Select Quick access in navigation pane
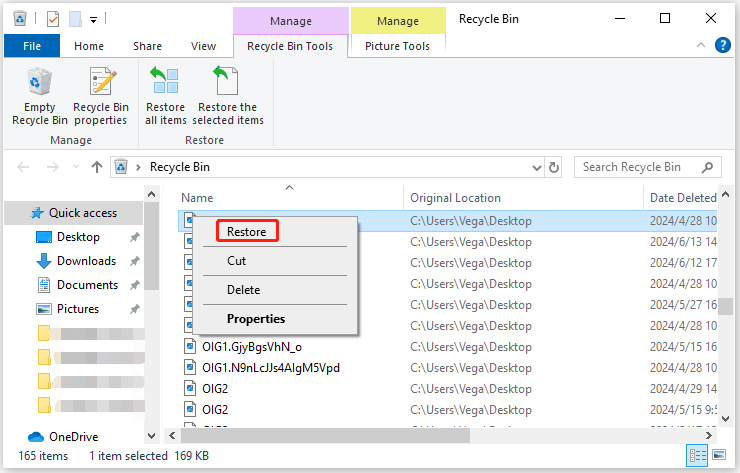The width and height of the screenshot is (740, 473). 74,213
